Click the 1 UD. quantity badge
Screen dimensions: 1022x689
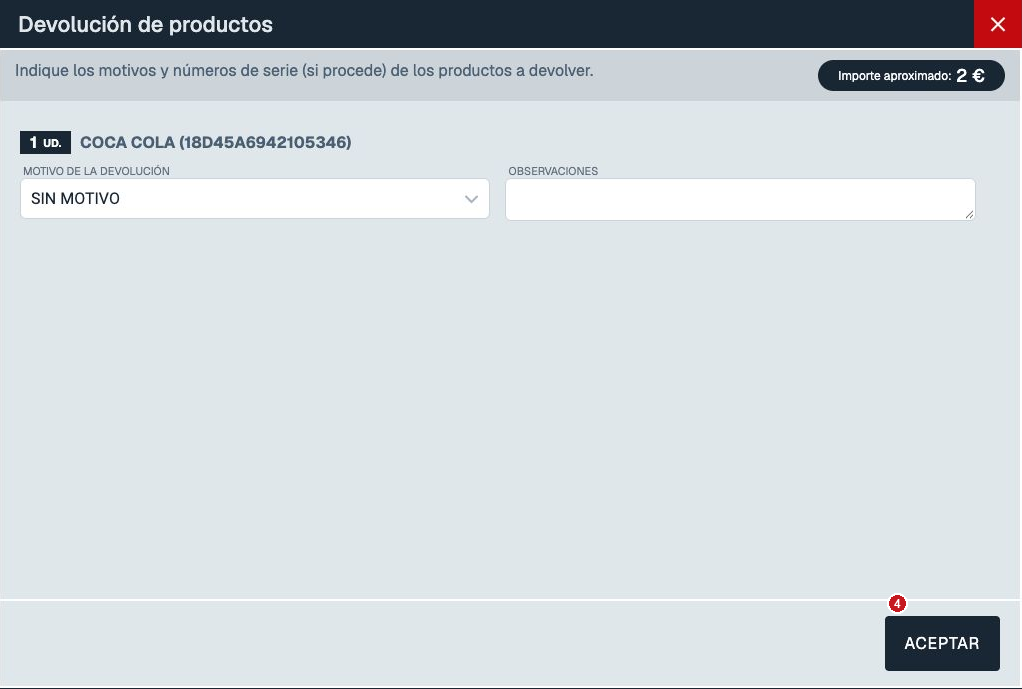(45, 142)
